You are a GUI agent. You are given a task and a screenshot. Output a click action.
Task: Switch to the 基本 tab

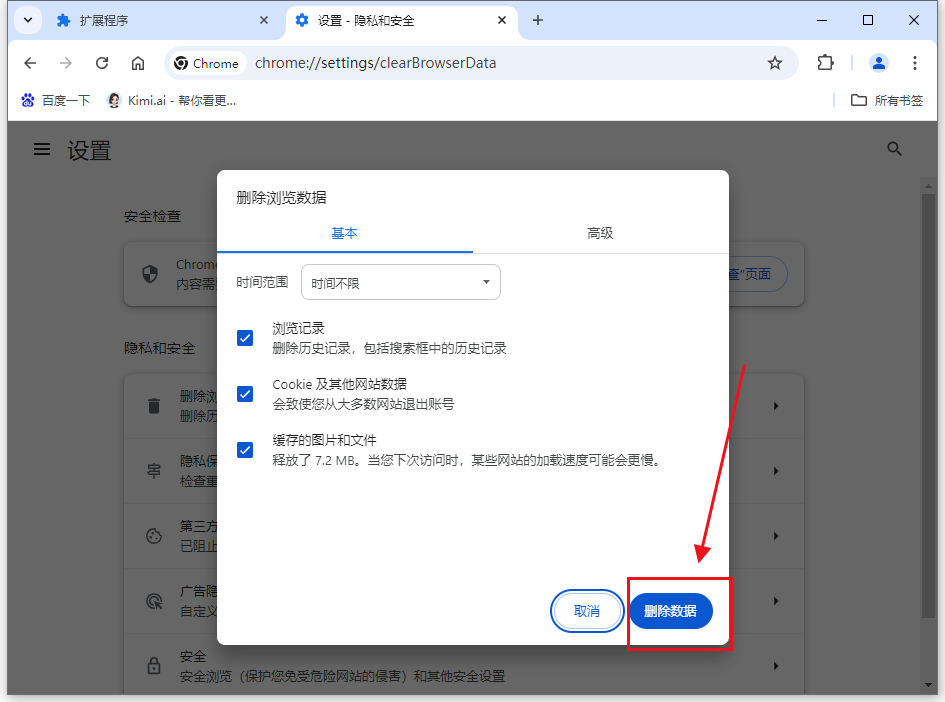click(345, 233)
